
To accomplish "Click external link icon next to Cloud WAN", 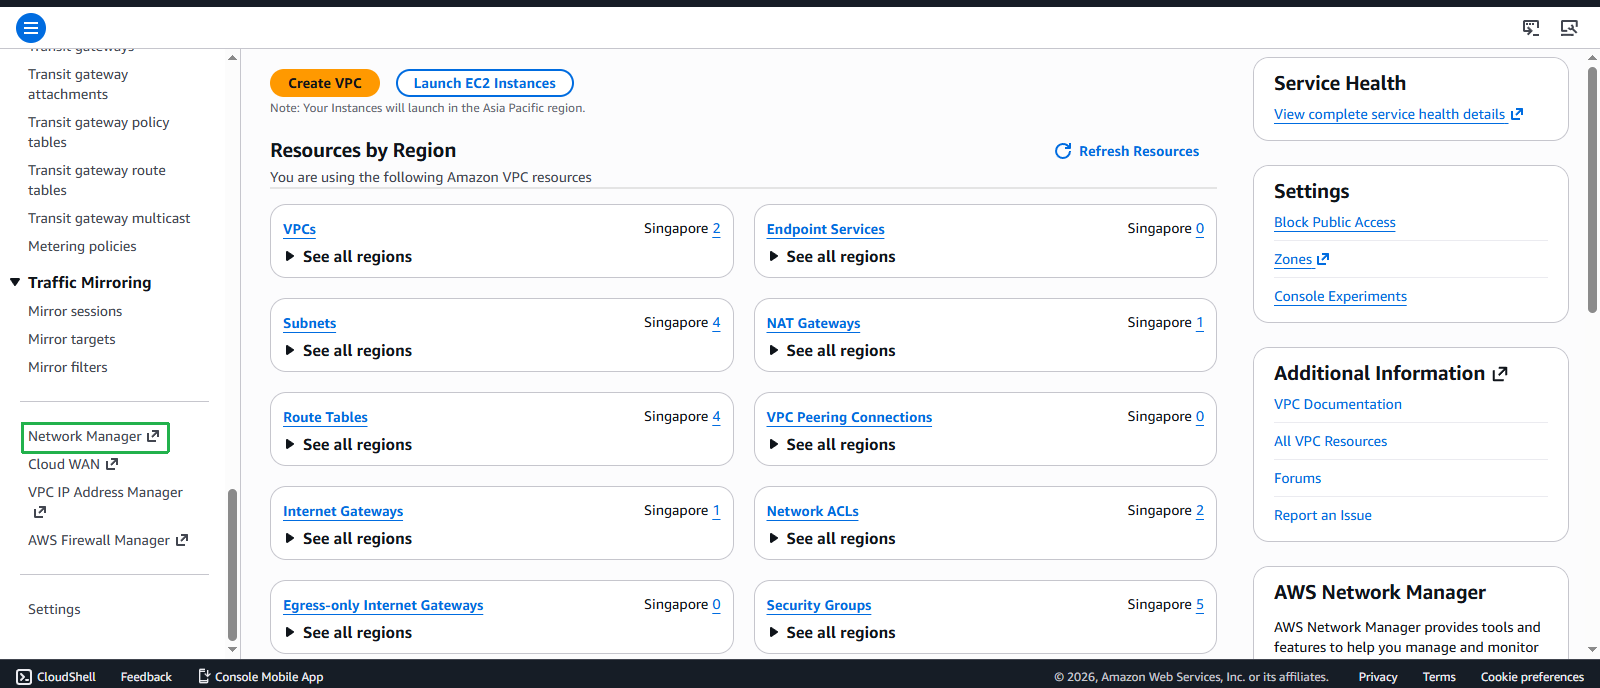I will (112, 464).
